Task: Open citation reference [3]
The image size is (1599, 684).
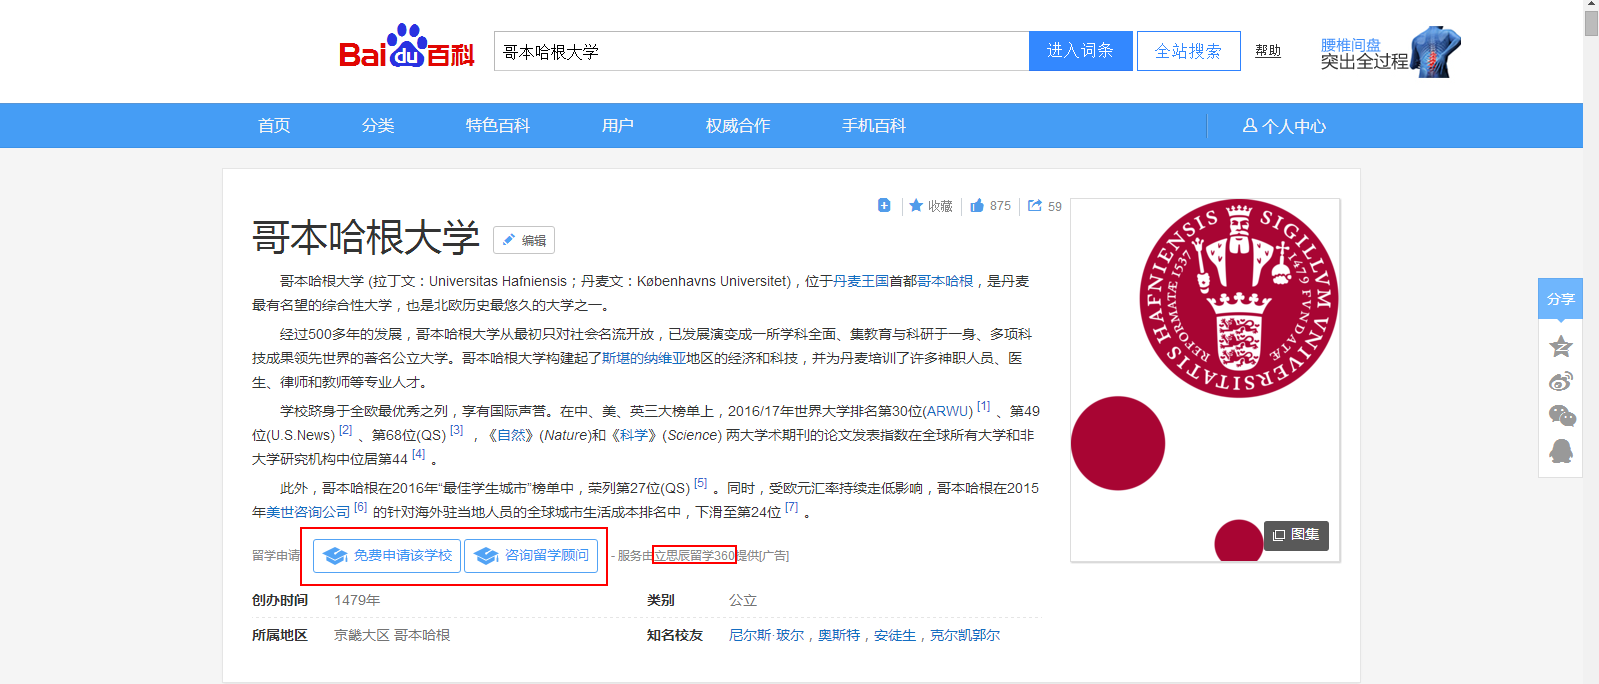Action: pos(457,430)
